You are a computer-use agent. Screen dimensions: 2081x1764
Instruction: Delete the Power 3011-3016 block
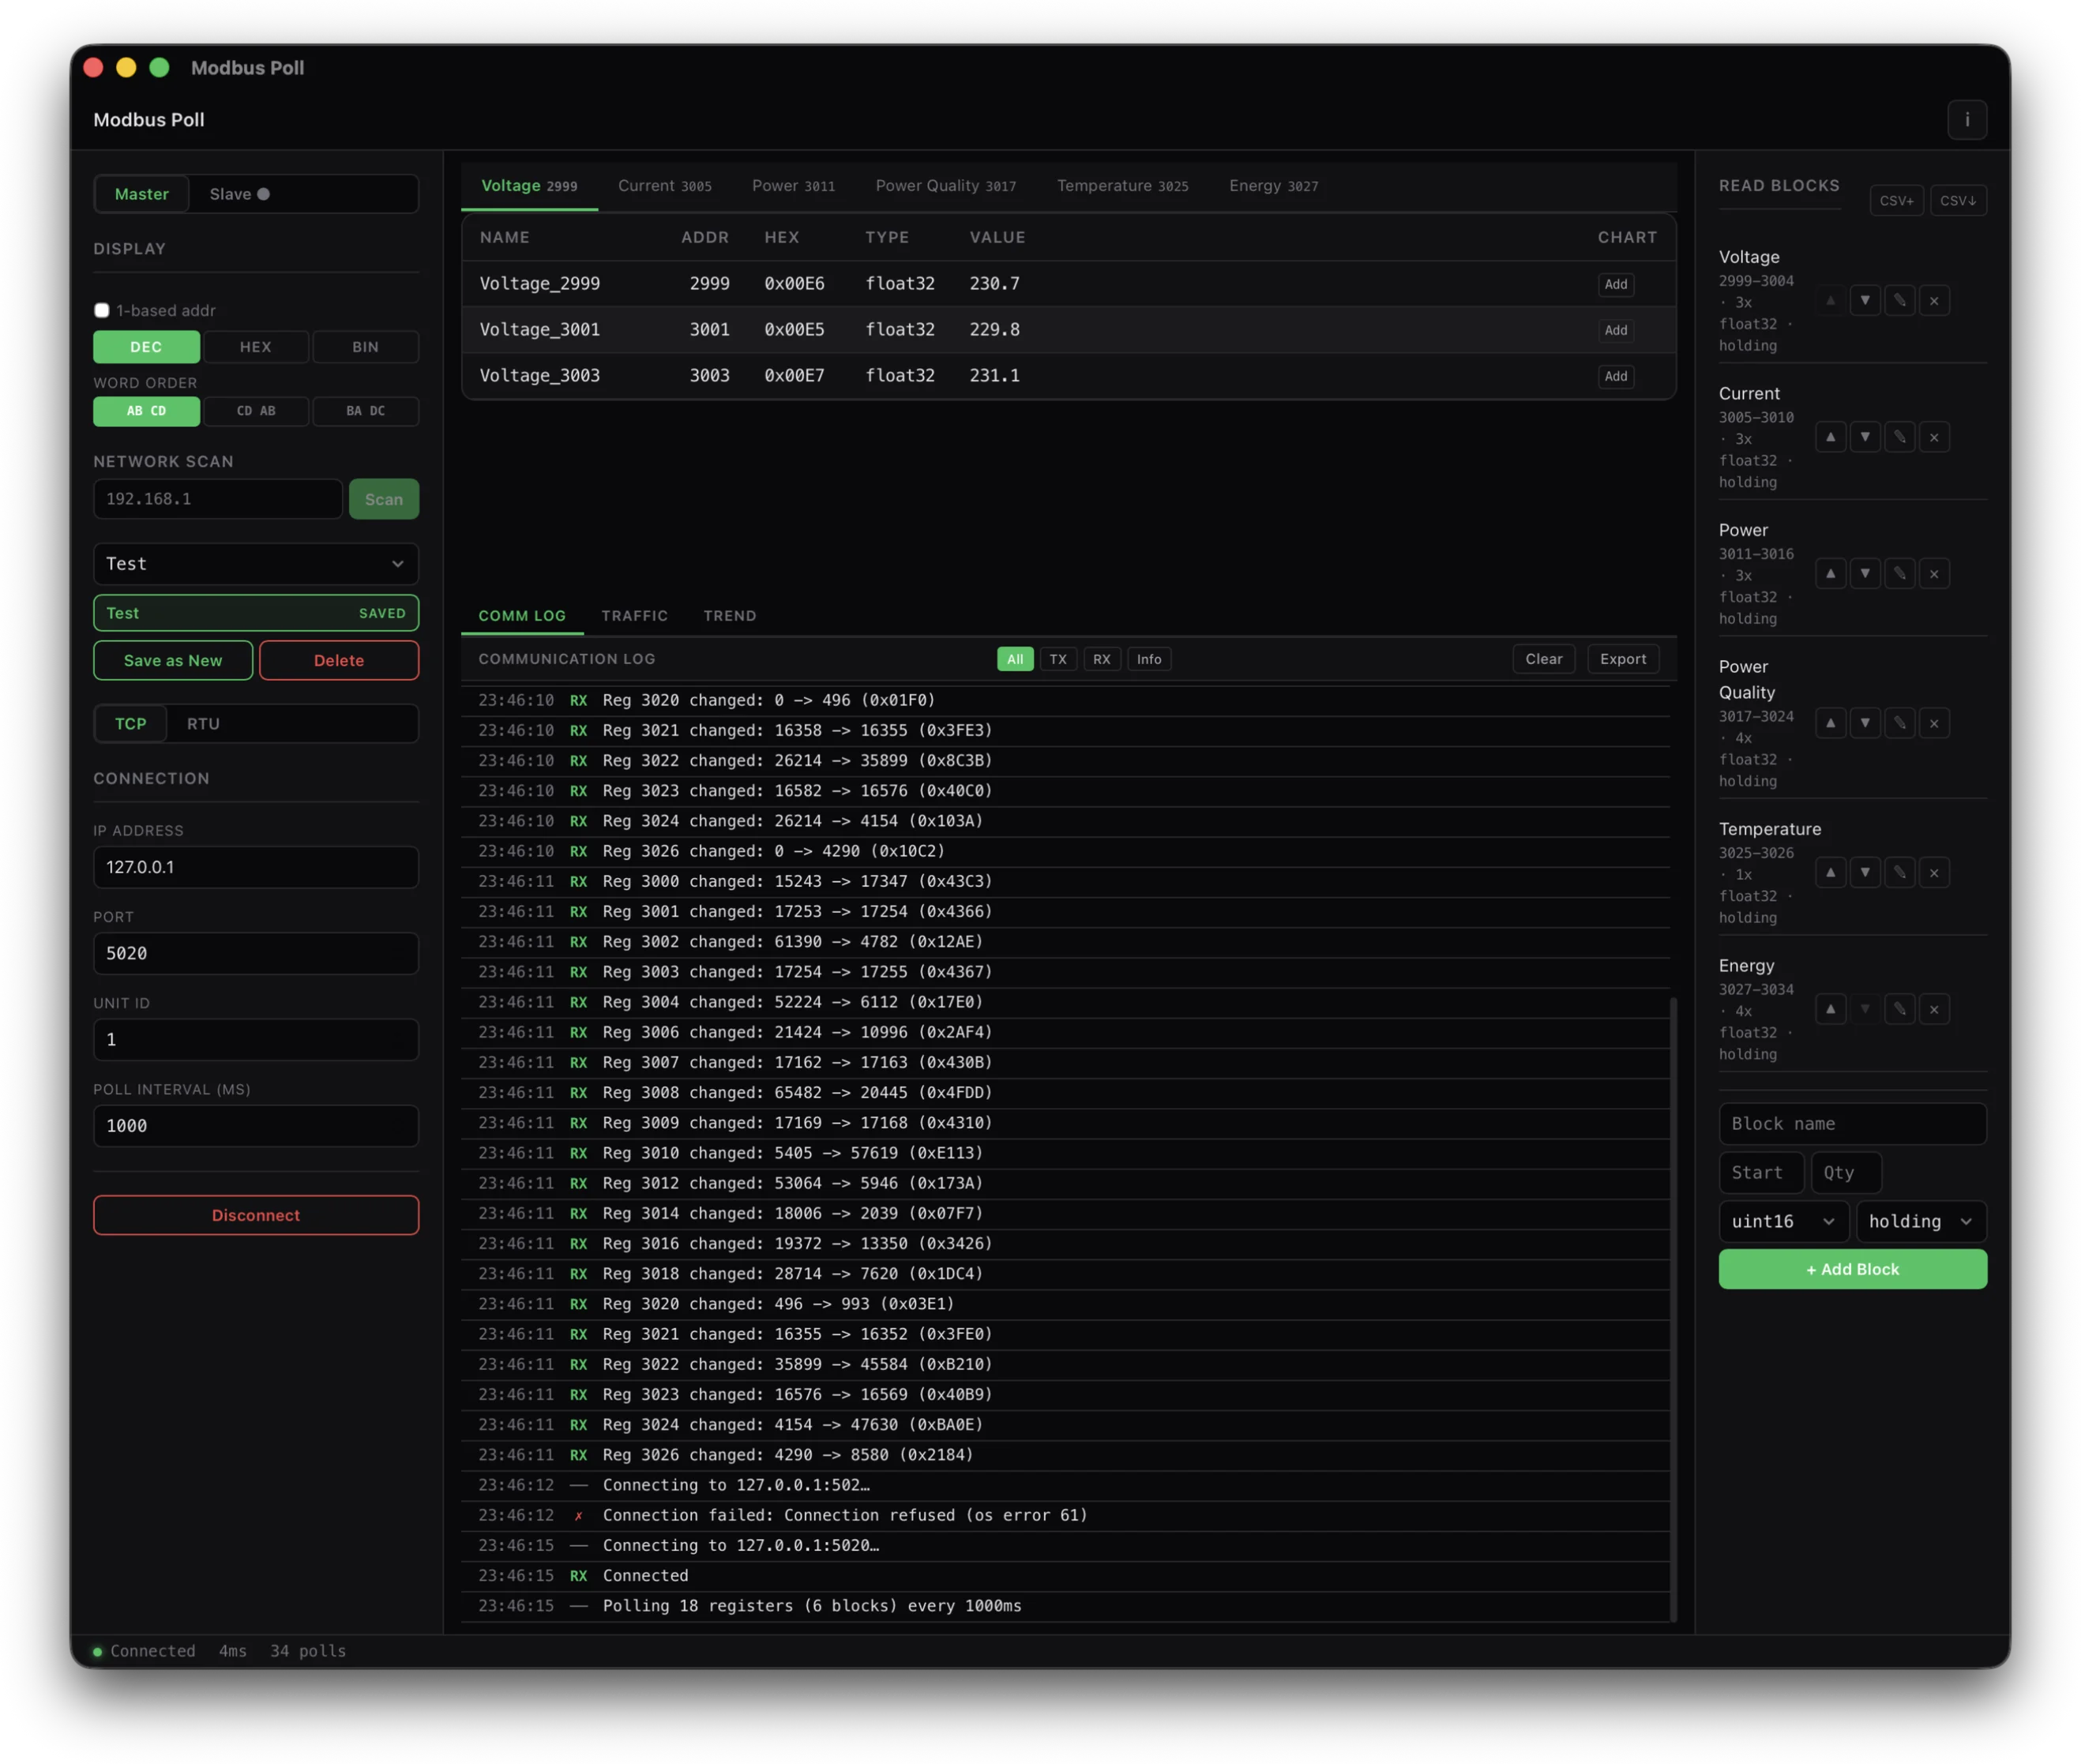tap(1933, 574)
